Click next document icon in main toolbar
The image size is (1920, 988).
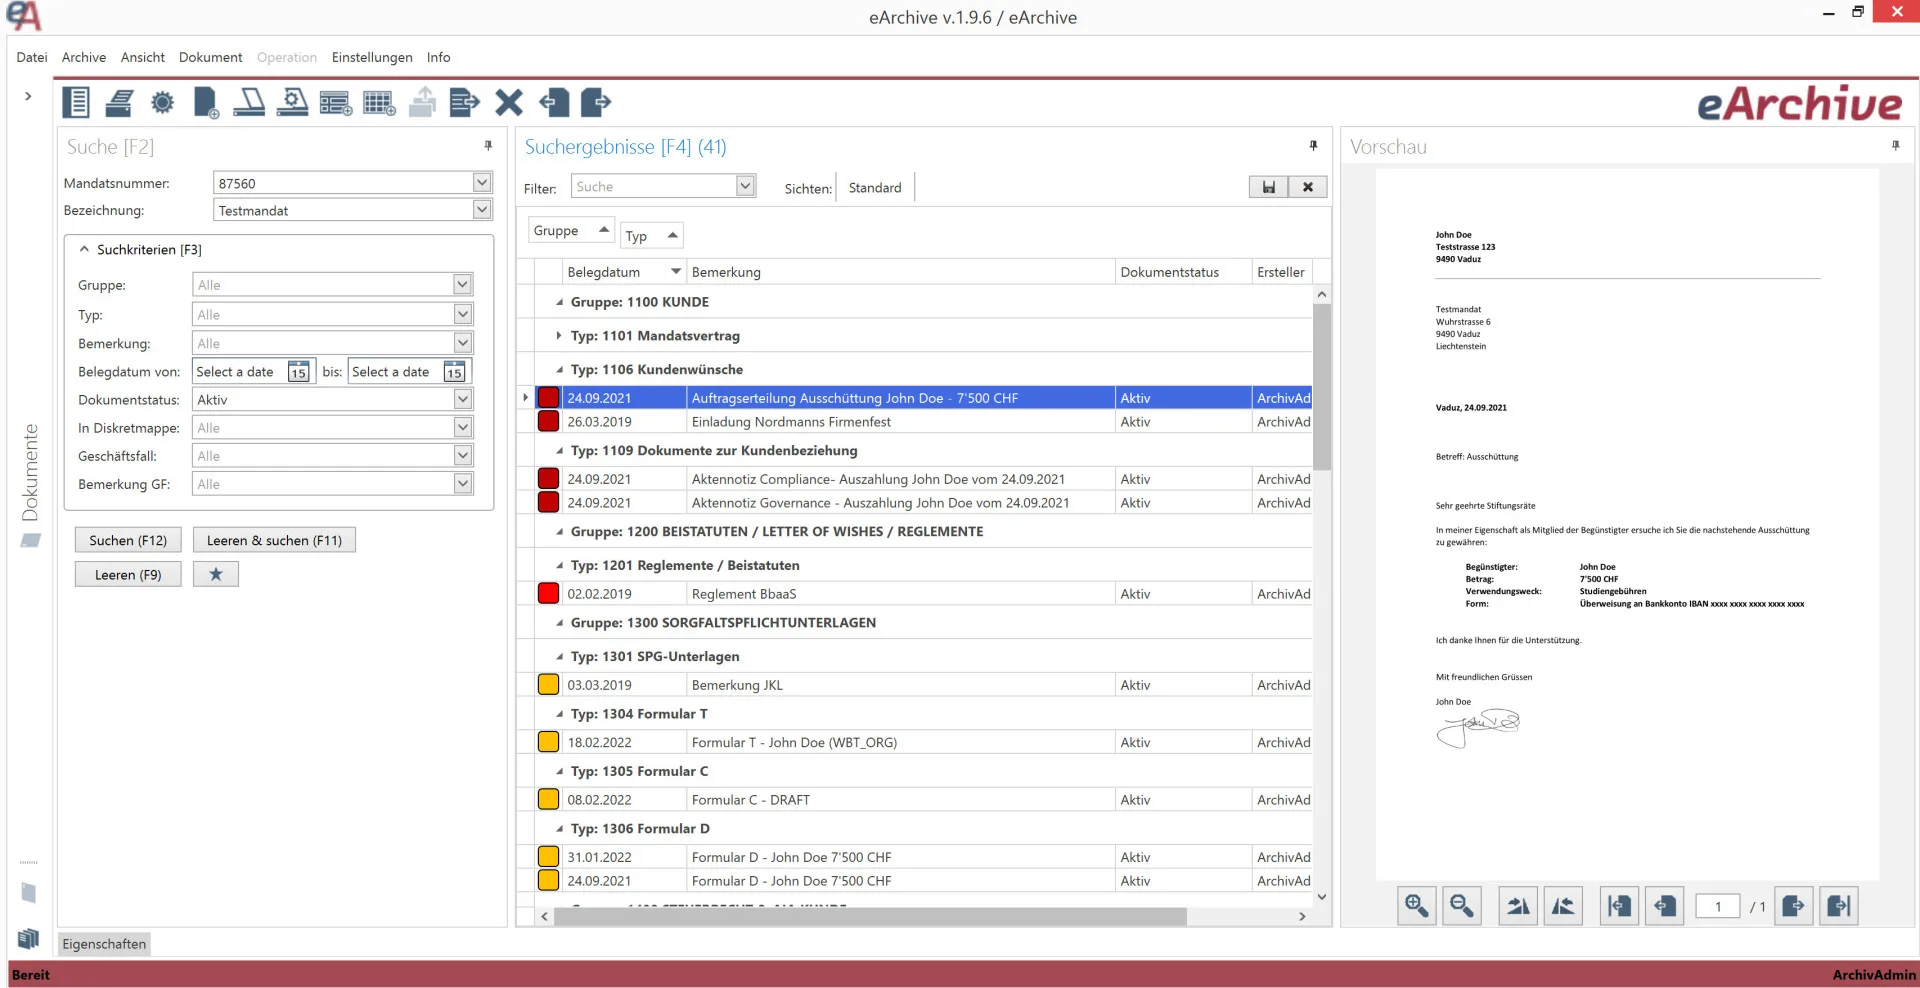pos(596,102)
